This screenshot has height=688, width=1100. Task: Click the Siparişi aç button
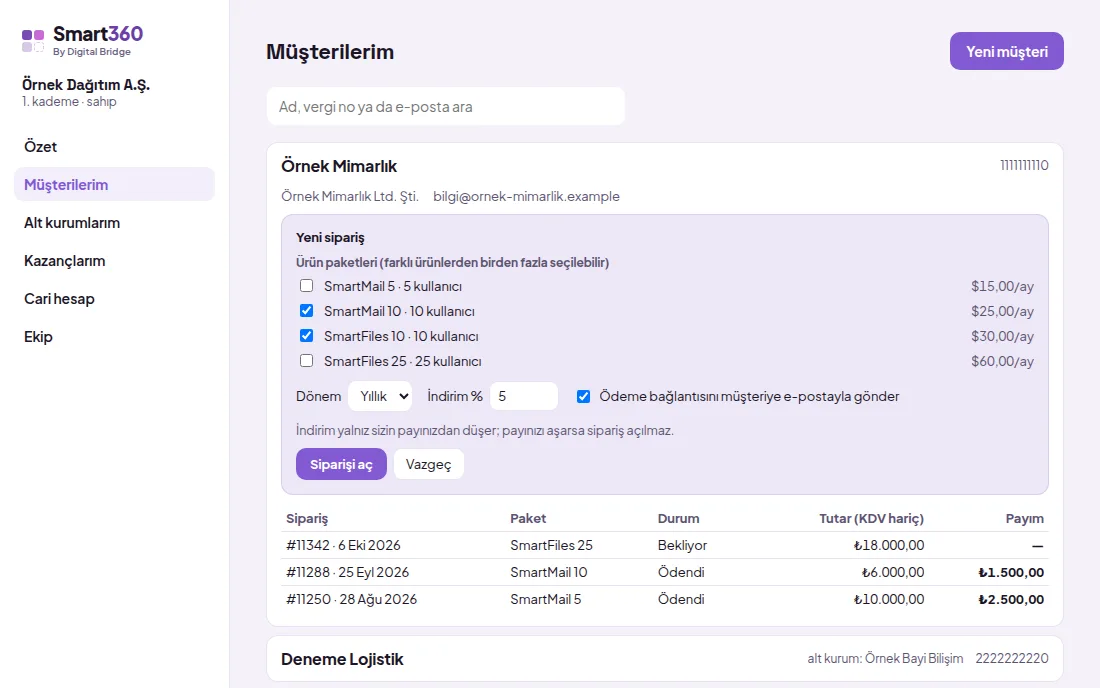(x=341, y=464)
